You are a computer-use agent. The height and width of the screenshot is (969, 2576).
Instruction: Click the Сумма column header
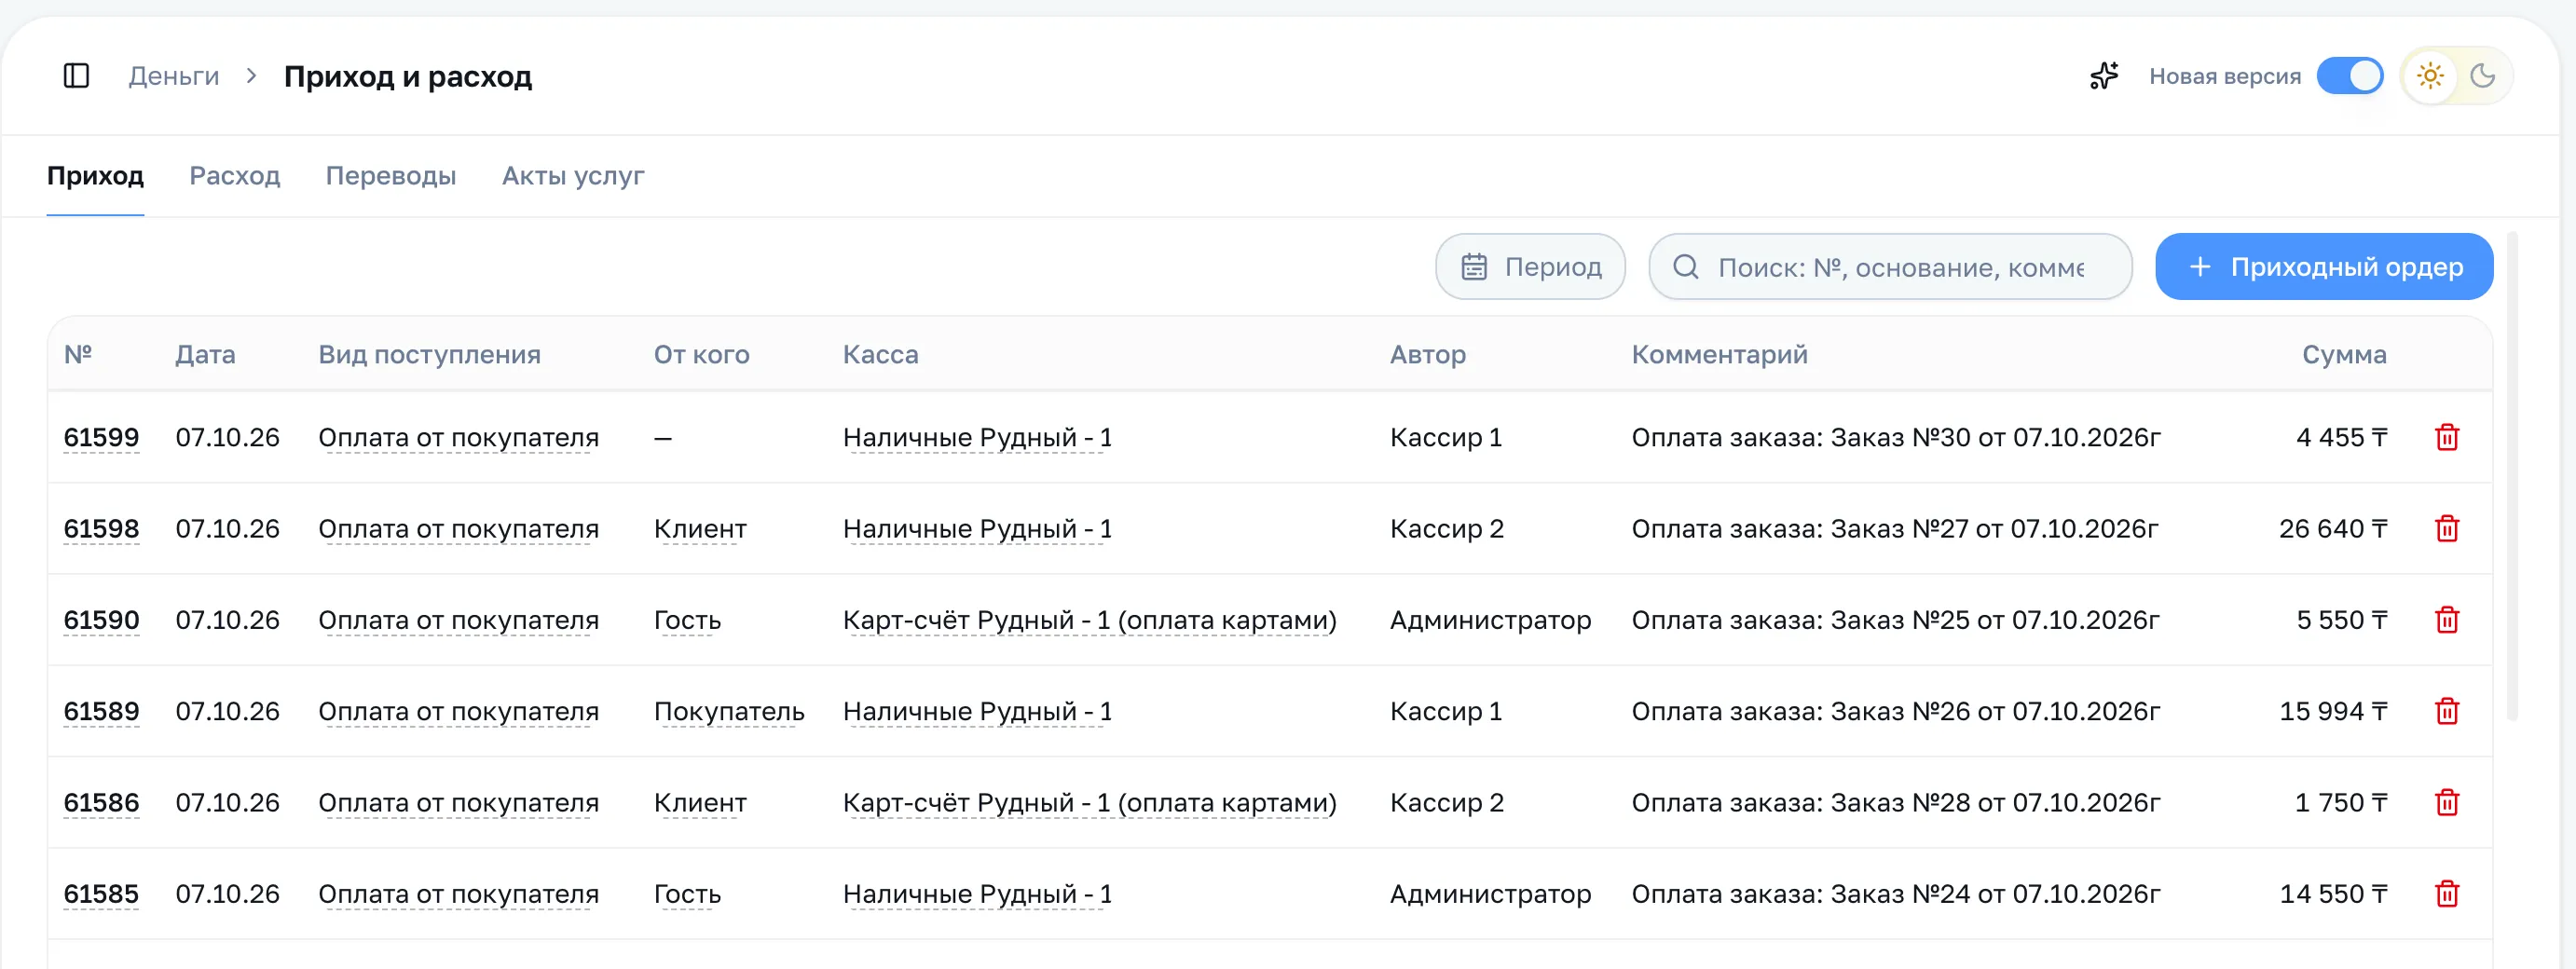click(2344, 354)
